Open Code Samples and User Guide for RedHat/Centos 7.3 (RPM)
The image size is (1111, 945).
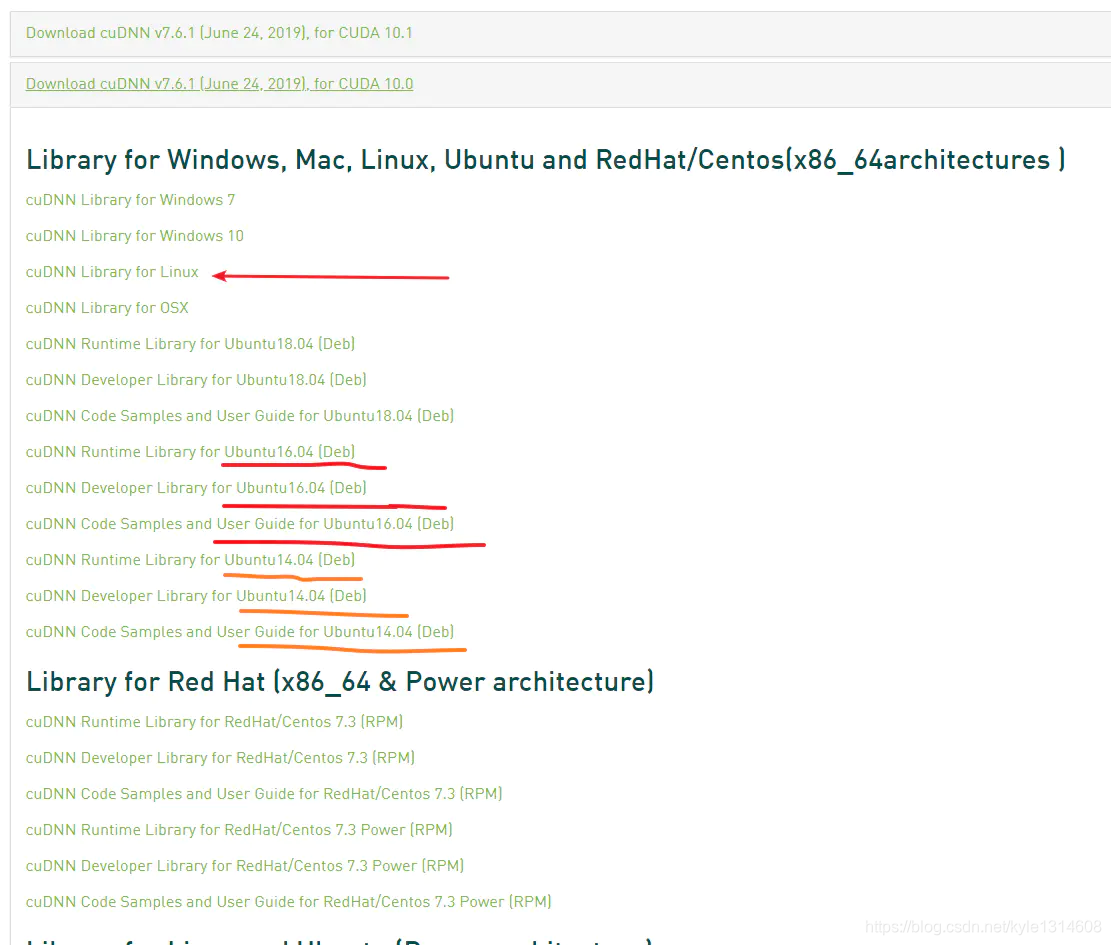[264, 794]
